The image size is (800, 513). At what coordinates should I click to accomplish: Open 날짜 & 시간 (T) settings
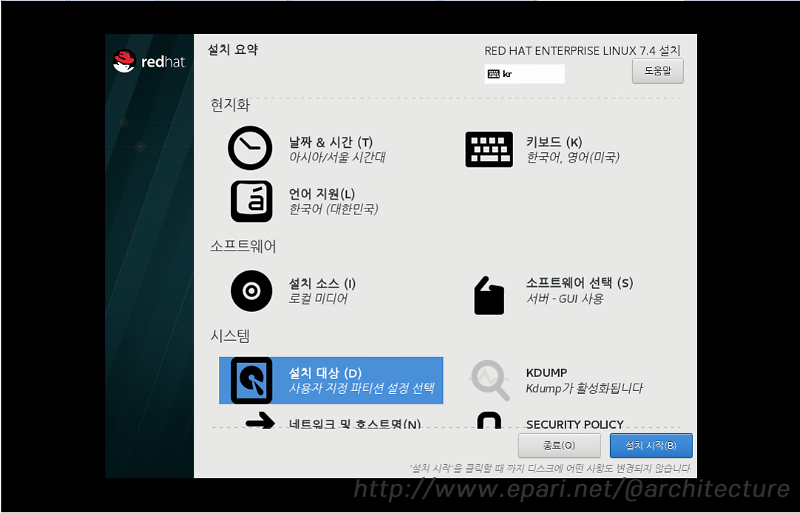coord(331,141)
